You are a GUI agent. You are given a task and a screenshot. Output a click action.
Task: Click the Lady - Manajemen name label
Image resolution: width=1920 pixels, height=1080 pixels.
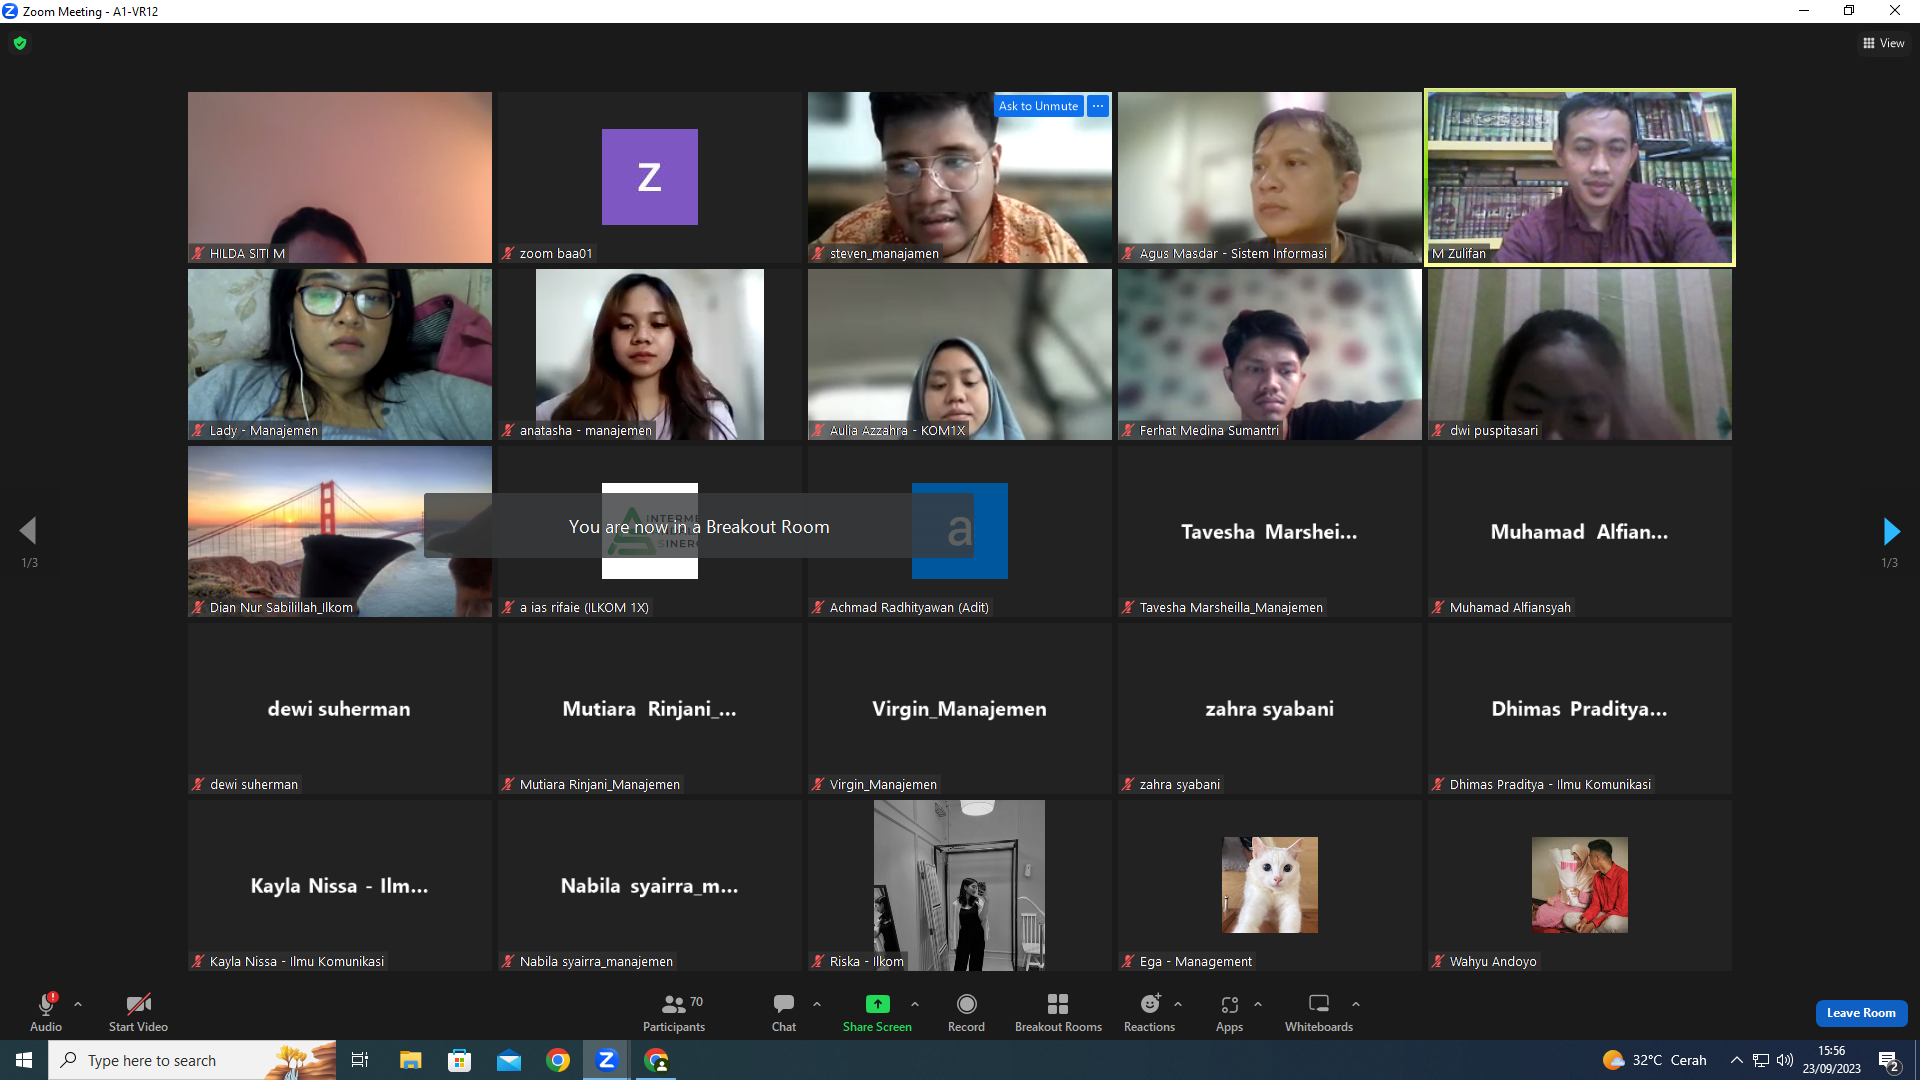click(x=264, y=431)
